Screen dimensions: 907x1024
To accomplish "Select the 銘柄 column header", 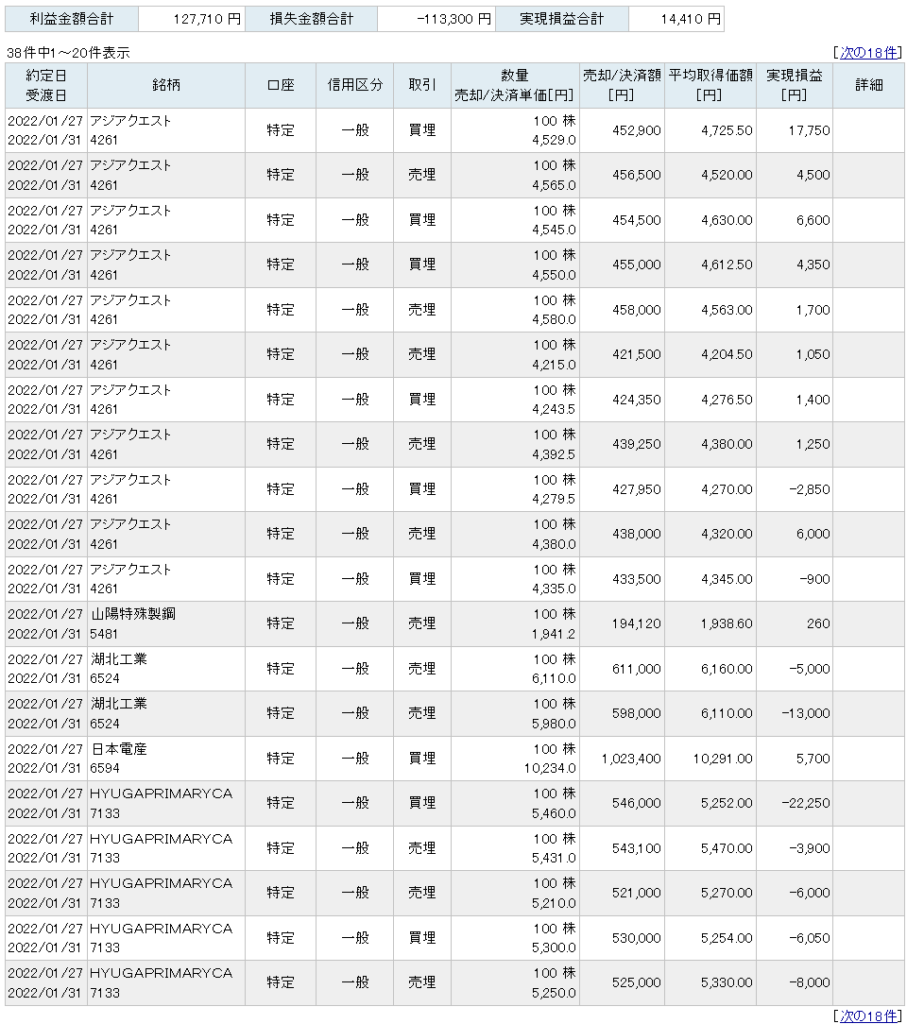I will (x=166, y=86).
